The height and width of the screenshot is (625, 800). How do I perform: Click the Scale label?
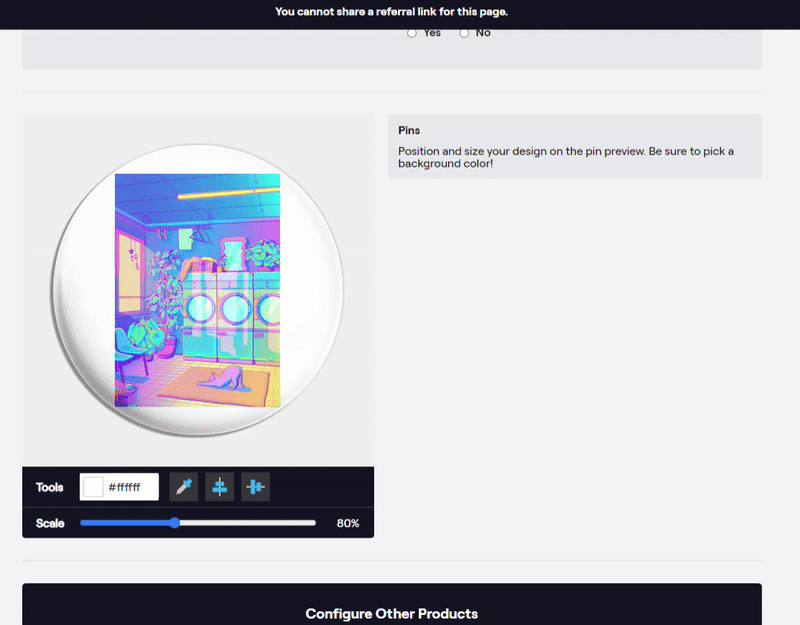[x=50, y=523]
